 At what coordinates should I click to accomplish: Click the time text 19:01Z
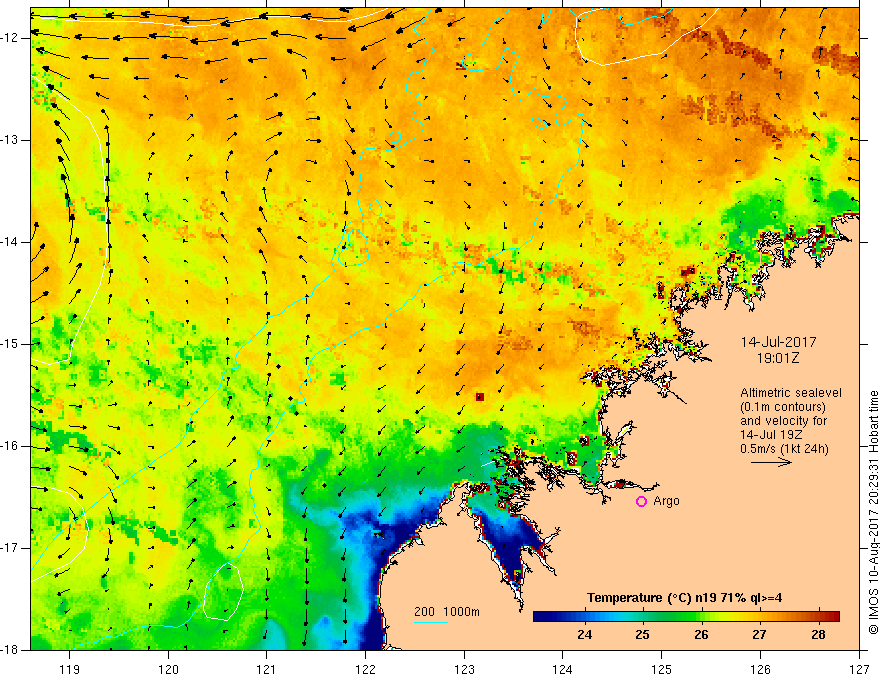pos(777,358)
